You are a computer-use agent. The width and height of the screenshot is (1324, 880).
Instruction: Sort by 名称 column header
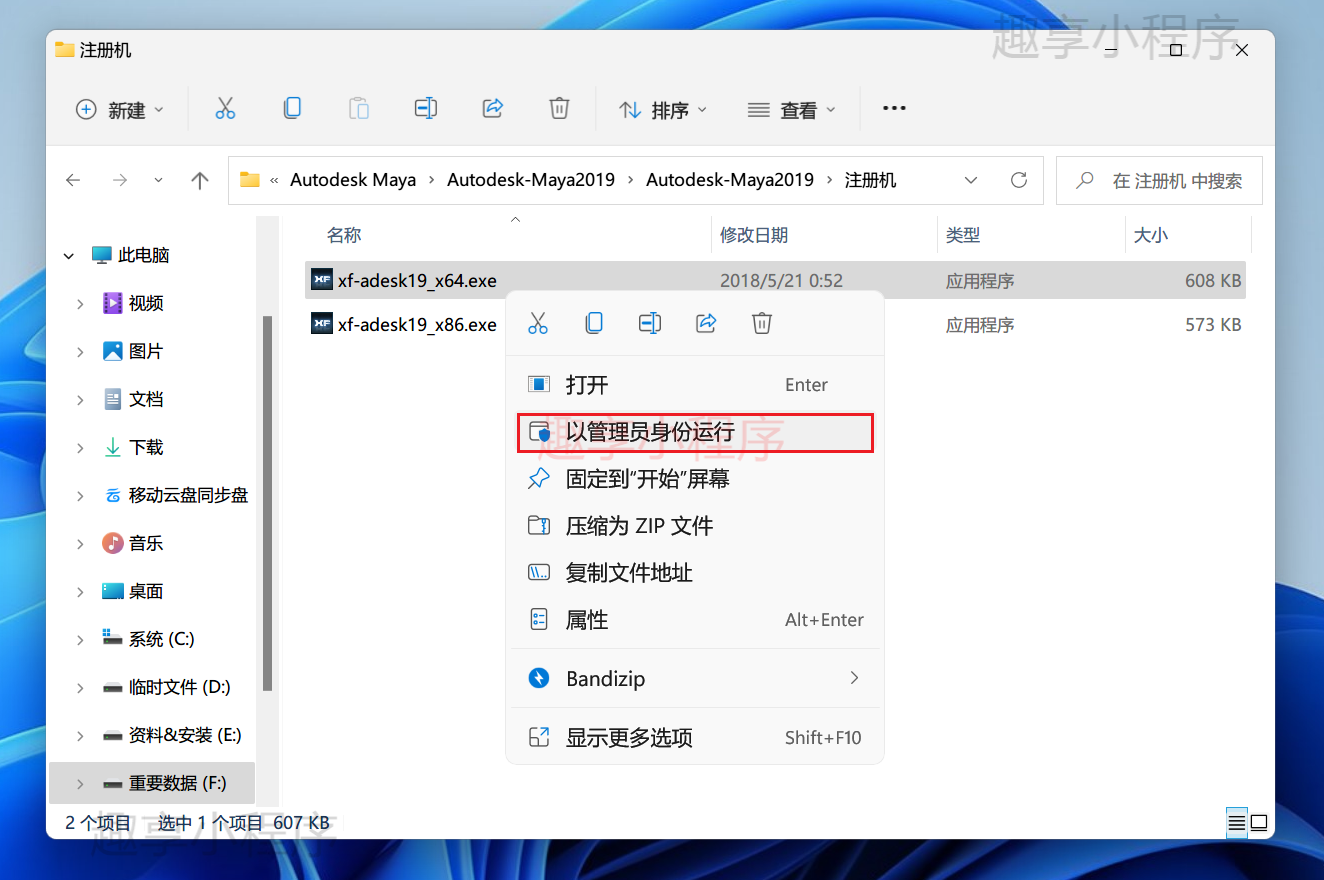click(344, 235)
